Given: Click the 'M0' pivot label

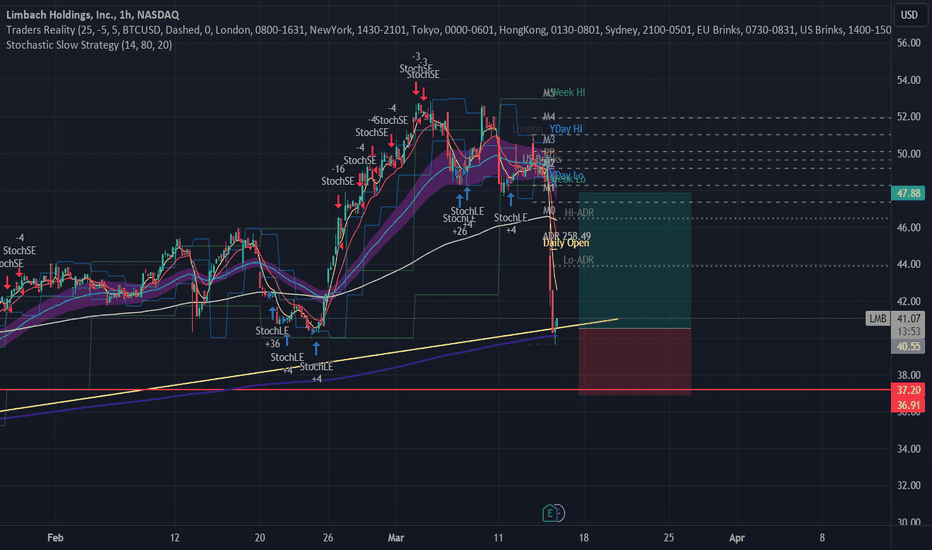Looking at the screenshot, I should tap(549, 210).
